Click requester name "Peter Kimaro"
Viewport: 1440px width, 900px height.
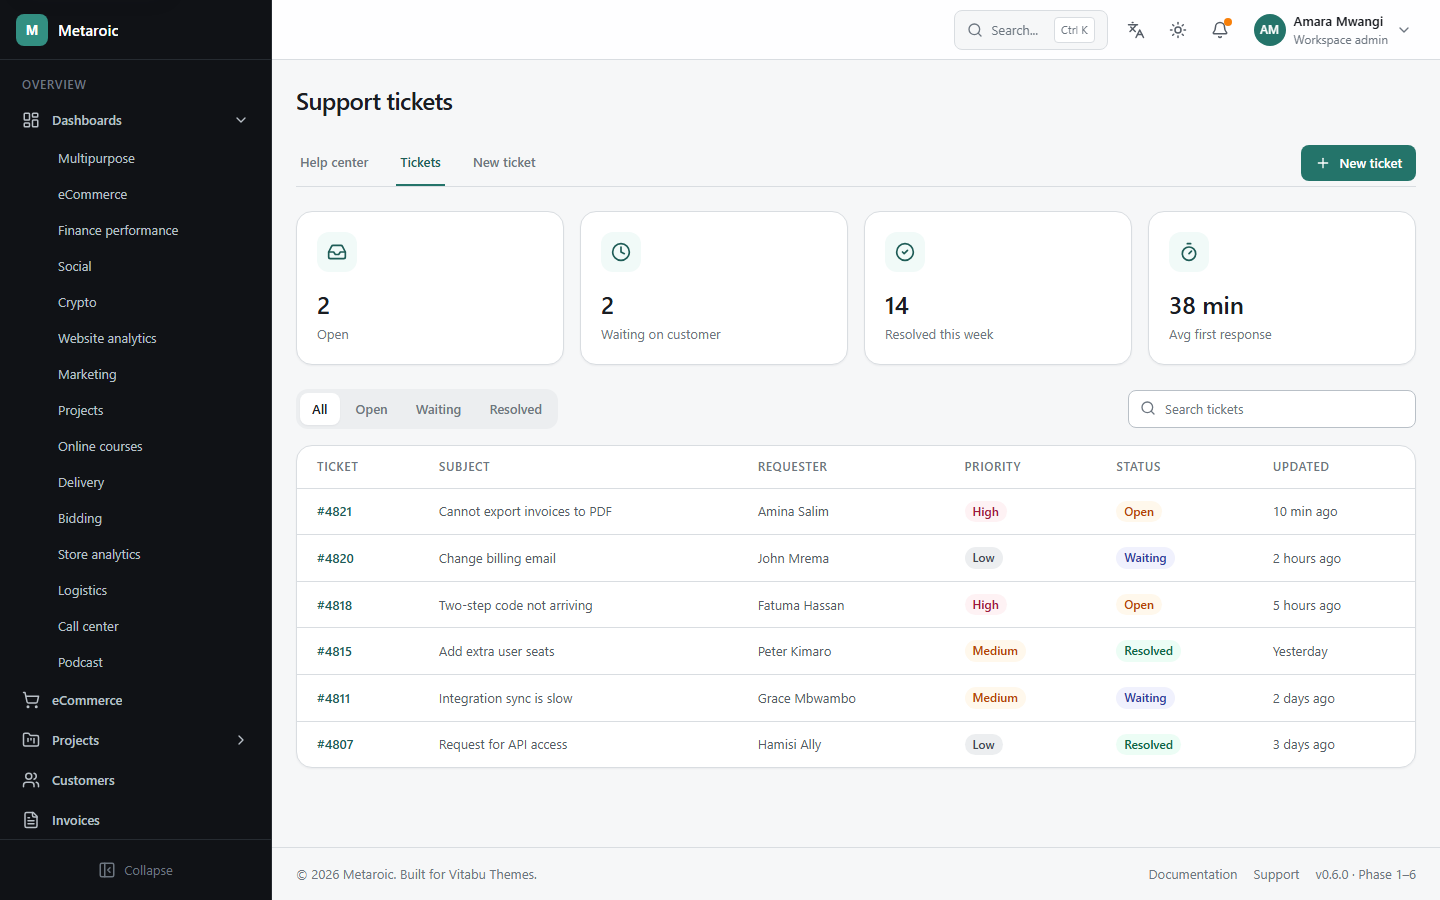tap(794, 651)
